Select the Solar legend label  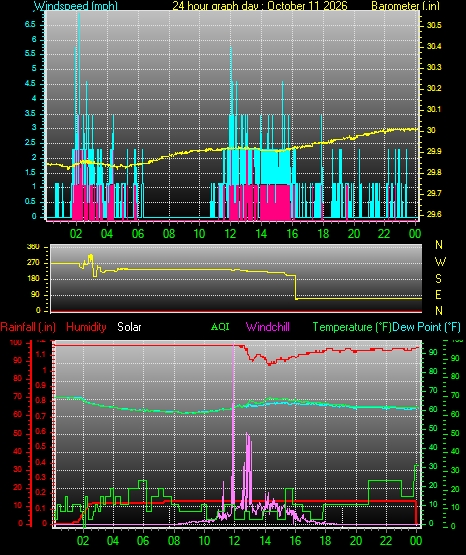(129, 327)
